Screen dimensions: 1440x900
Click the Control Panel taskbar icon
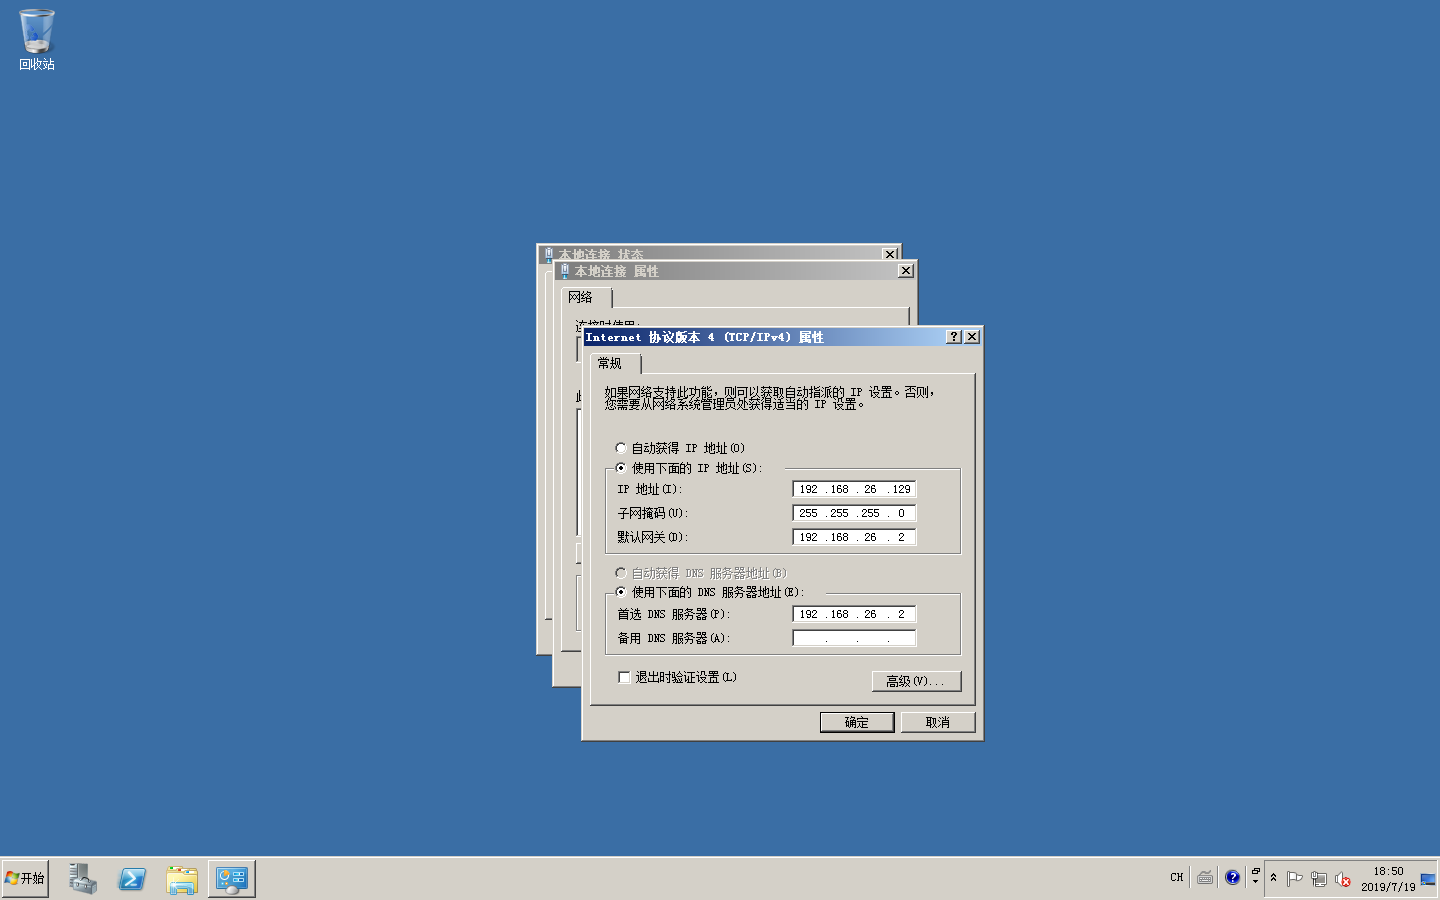coord(232,878)
